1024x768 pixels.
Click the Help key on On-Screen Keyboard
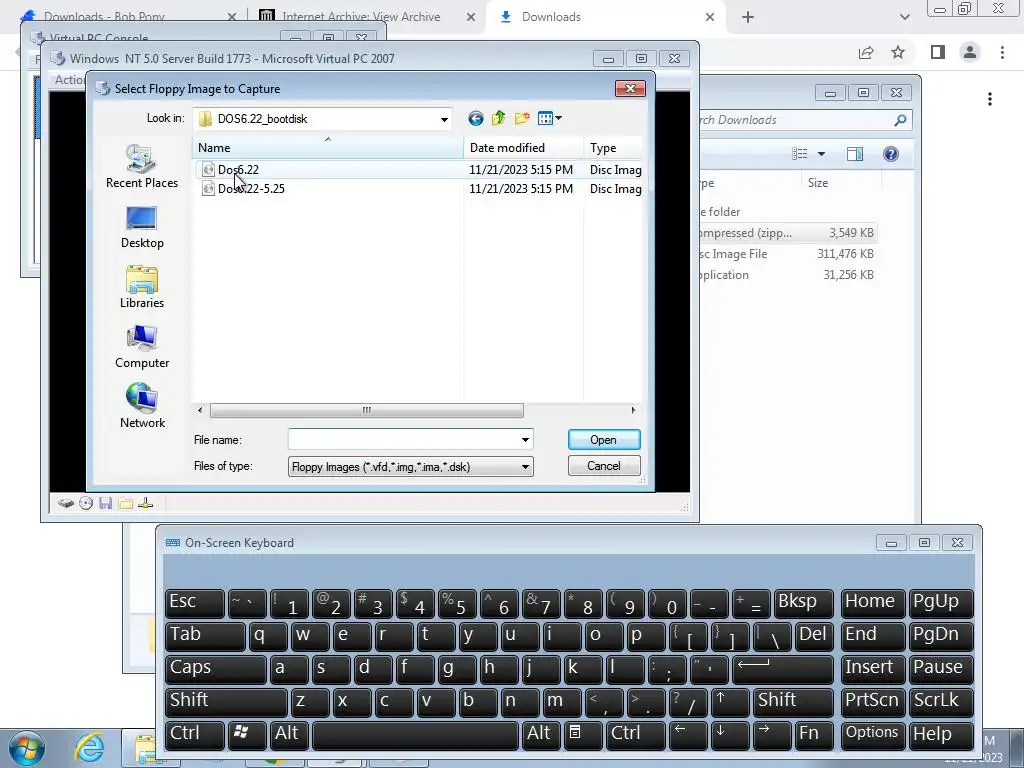click(x=940, y=734)
